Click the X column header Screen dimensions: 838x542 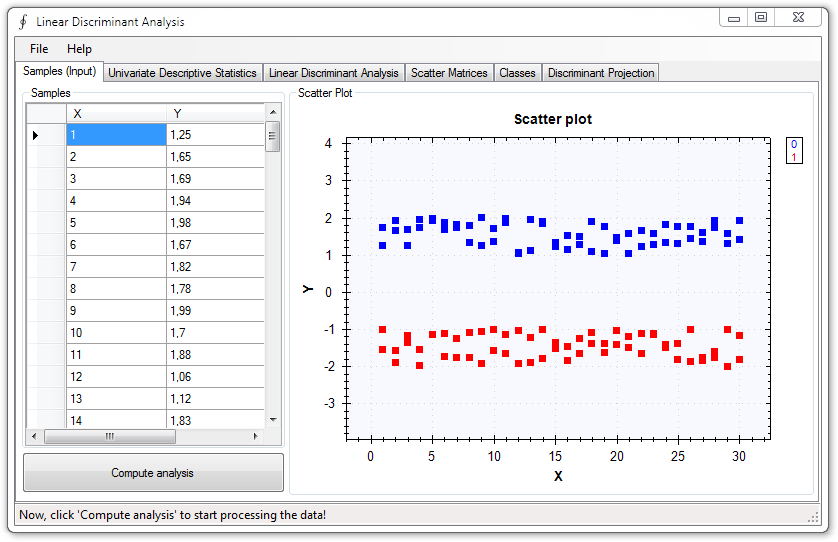pyautogui.click(x=117, y=113)
